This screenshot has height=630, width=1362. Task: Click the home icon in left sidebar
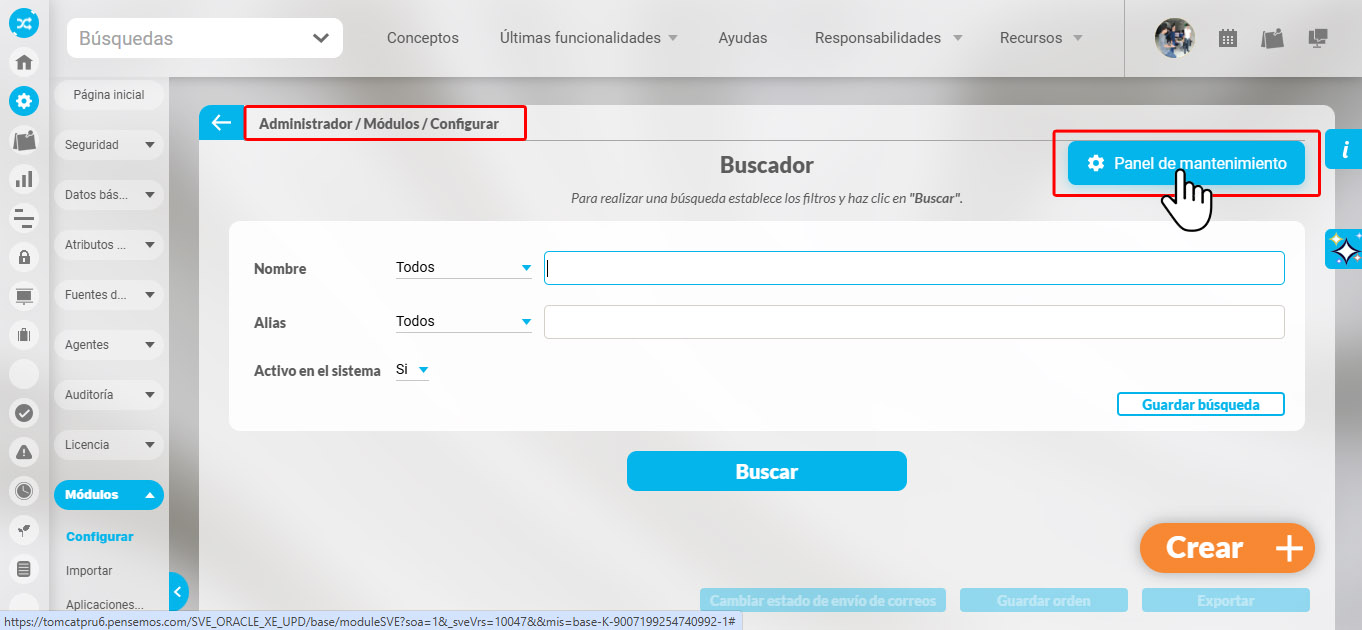pyautogui.click(x=24, y=62)
